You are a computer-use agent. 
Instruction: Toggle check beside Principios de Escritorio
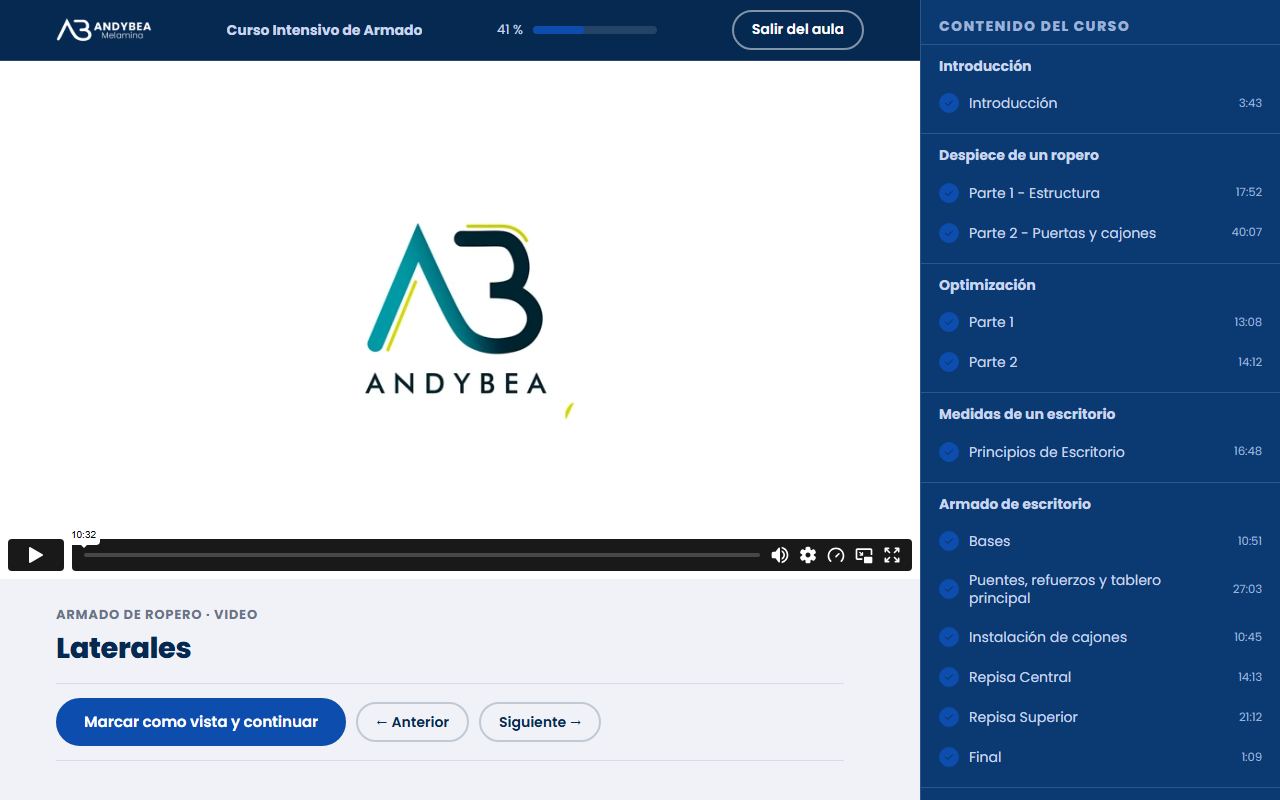949,452
